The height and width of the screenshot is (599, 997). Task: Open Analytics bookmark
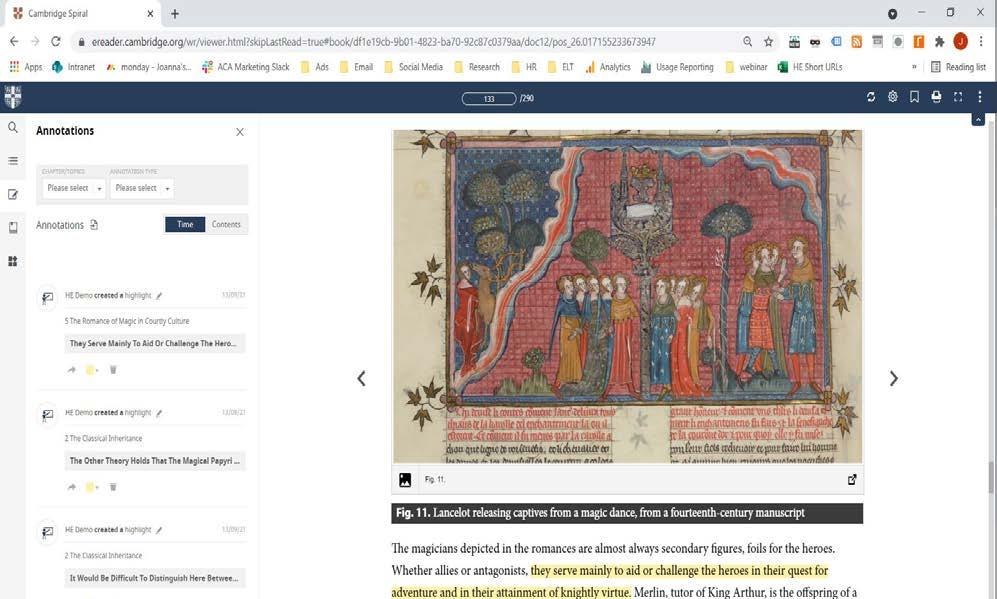click(608, 67)
